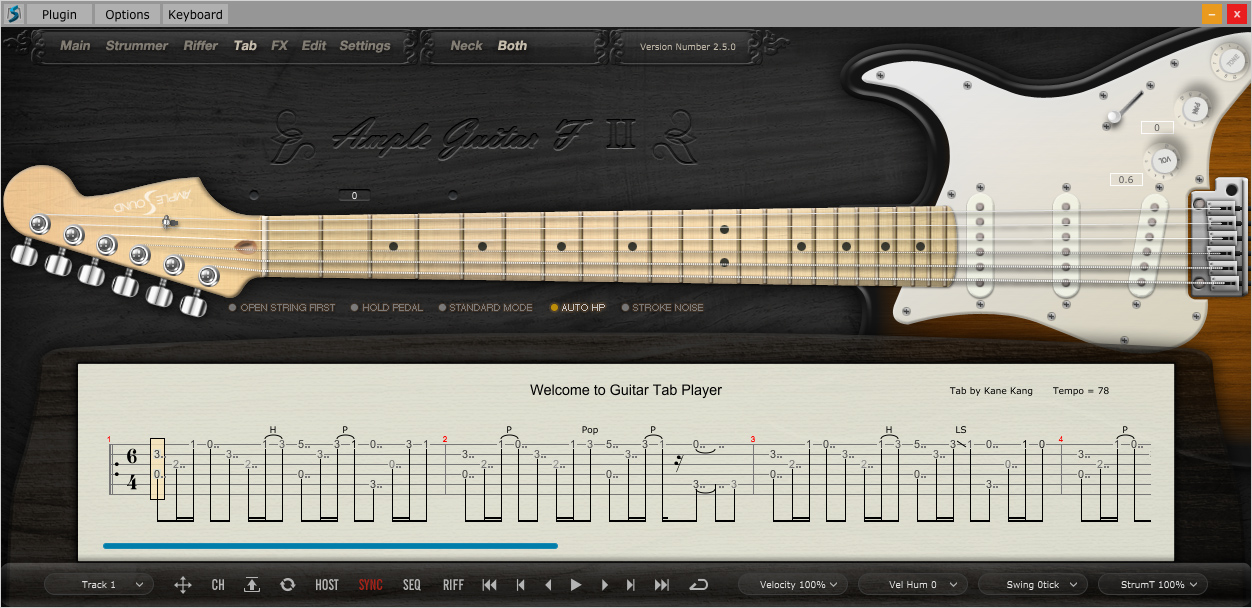Screen dimensions: 1252x608
Task: Toggle Stroke Noise option
Action: (x=663, y=308)
